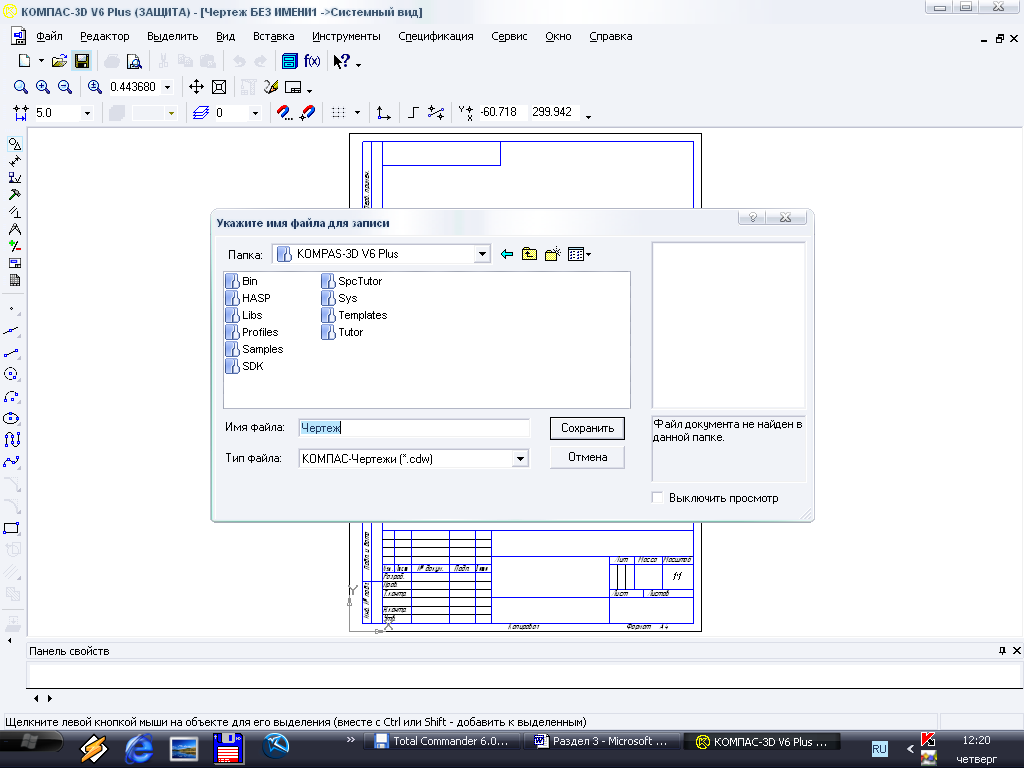This screenshot has width=1024, height=768.
Task: Expand the Тип файла dropdown
Action: point(520,458)
